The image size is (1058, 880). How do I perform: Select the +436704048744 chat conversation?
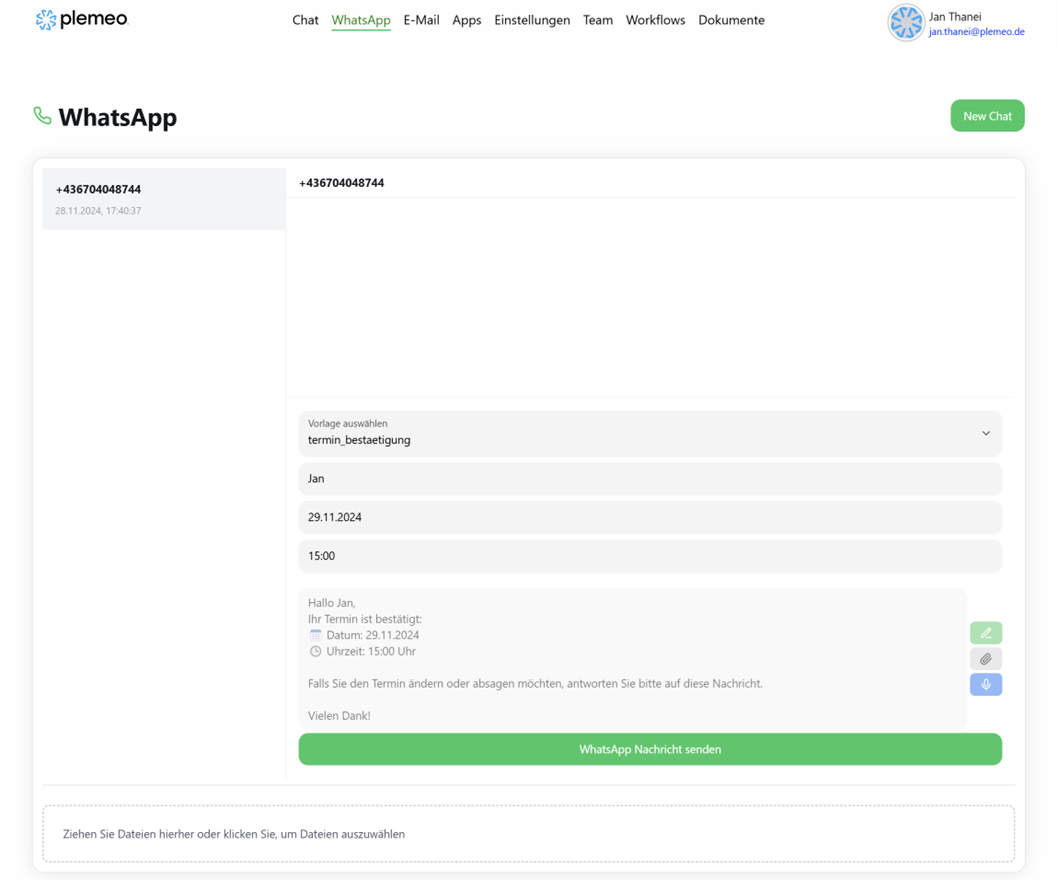[x=162, y=198]
